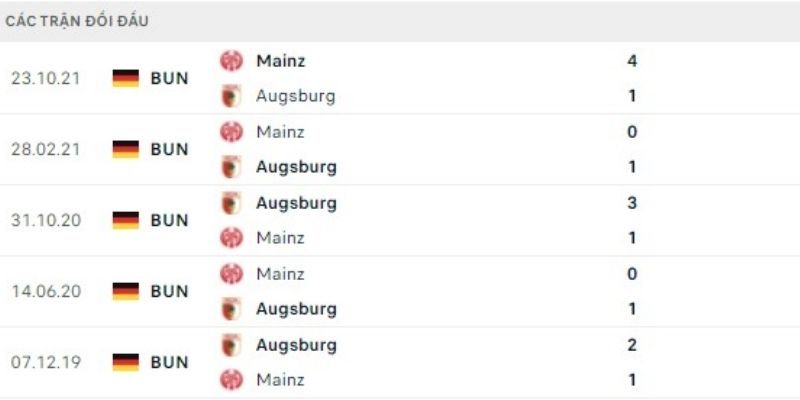Click the Mainz crest in the 07.12.19 match

(231, 380)
